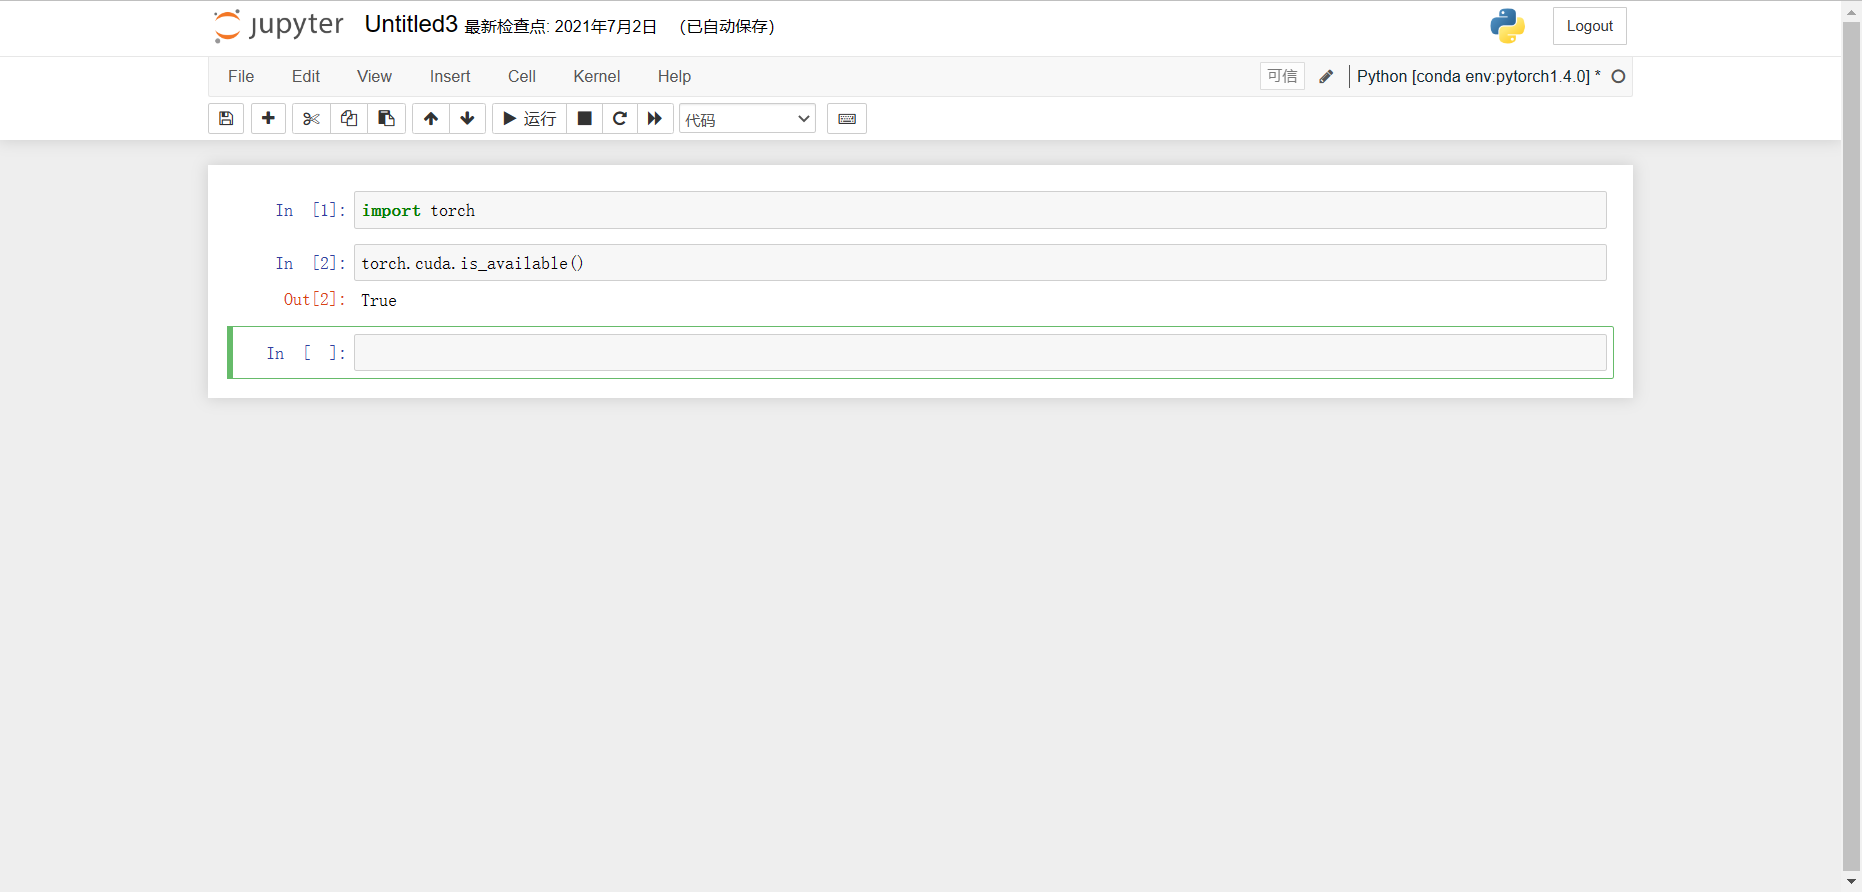Click the Jupyter logo
This screenshot has width=1862, height=892.
279,26
